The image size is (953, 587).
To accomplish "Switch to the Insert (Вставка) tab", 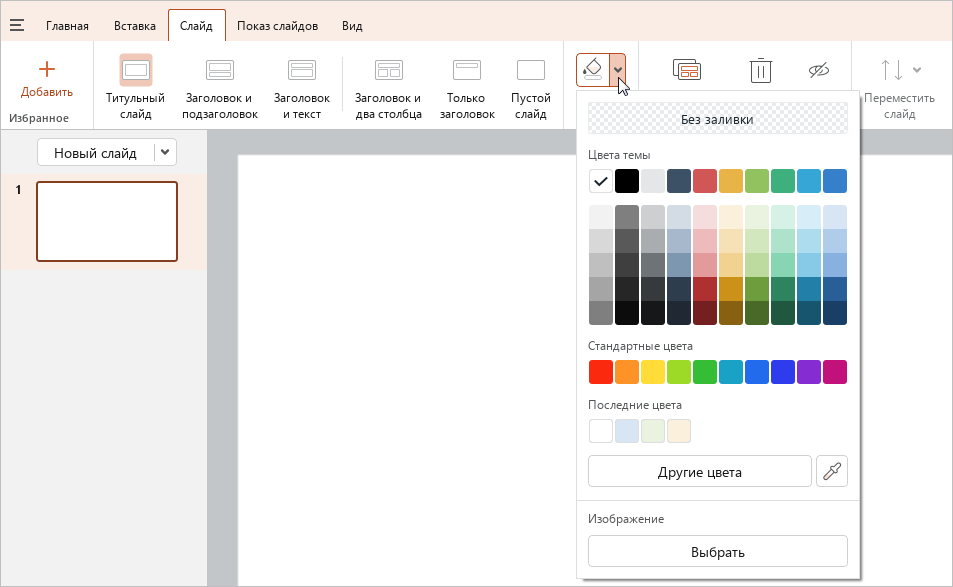I will click(x=135, y=26).
